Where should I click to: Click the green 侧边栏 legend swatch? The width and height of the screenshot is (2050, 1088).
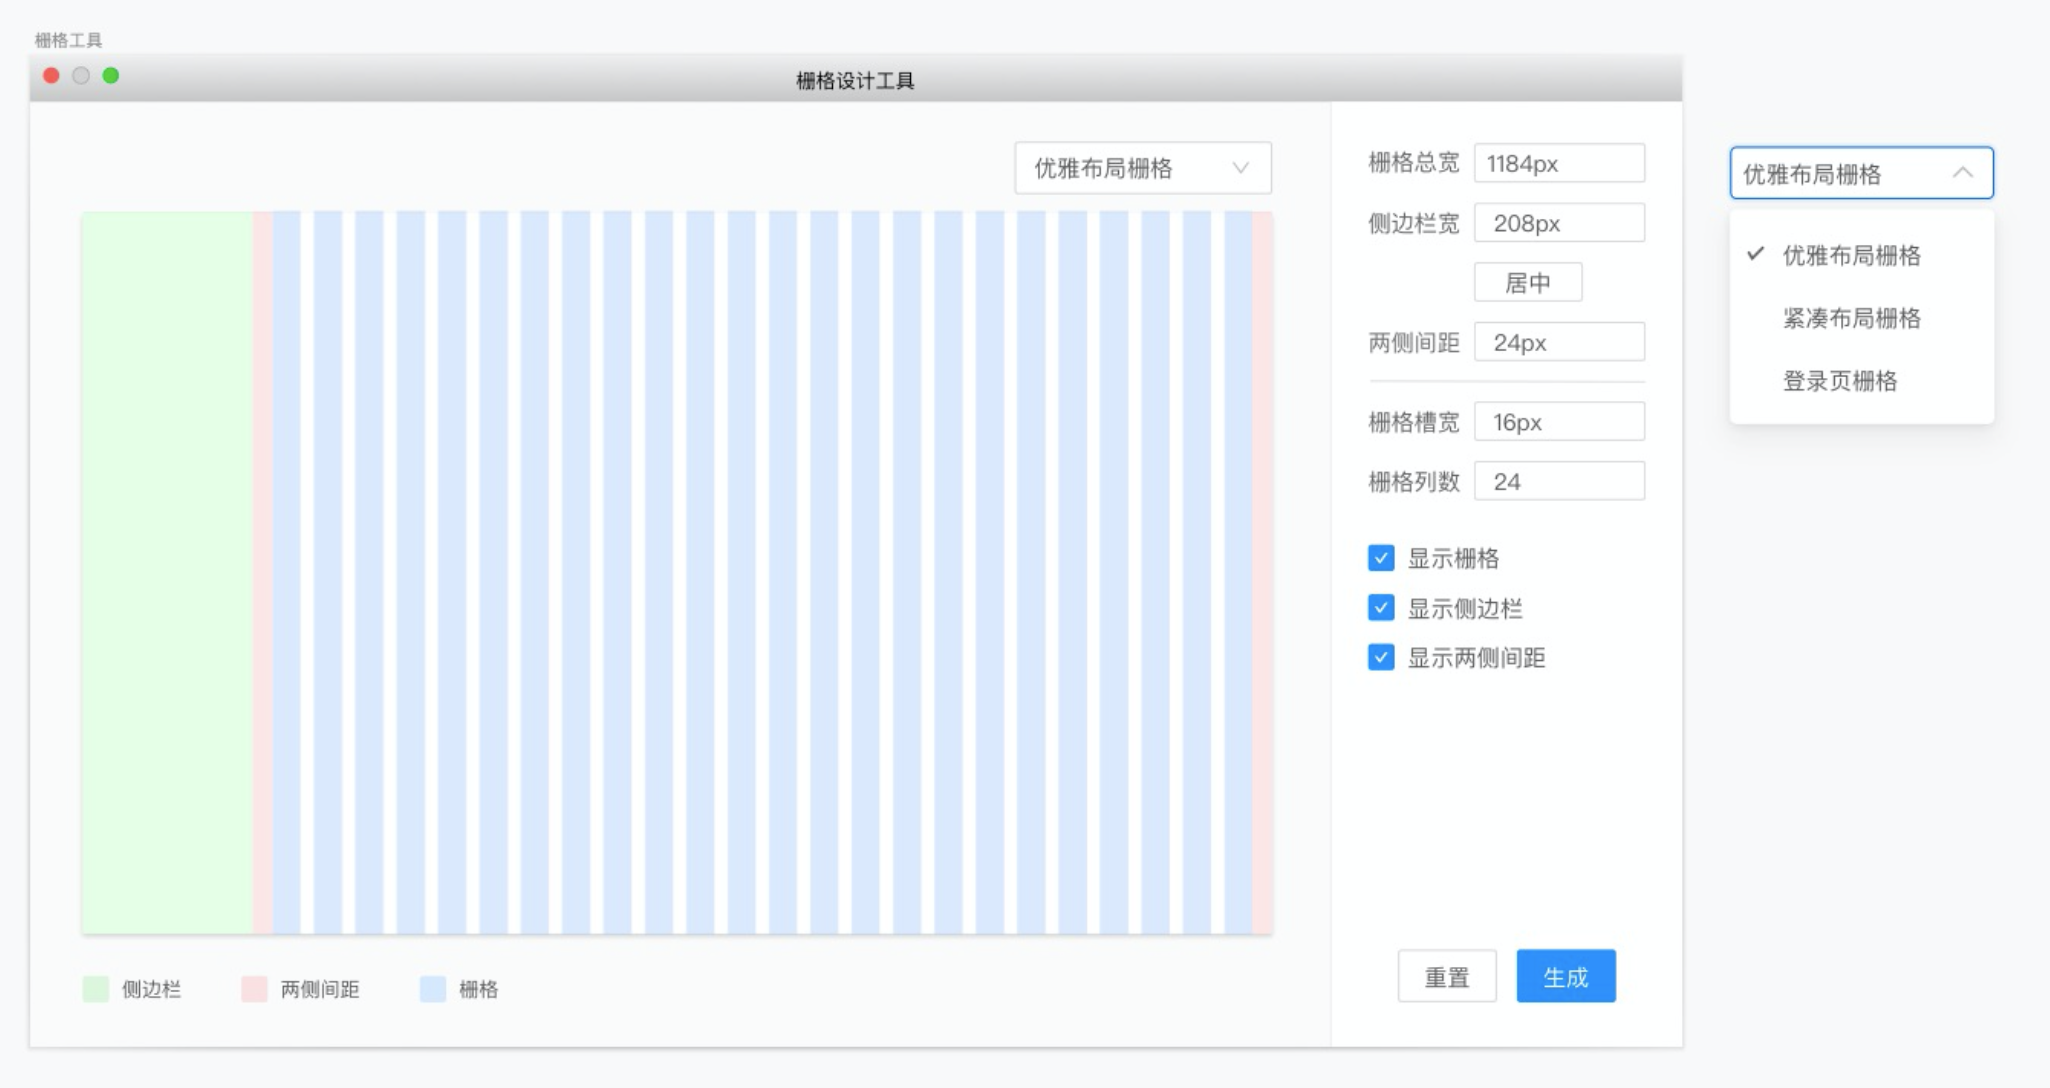pos(96,989)
